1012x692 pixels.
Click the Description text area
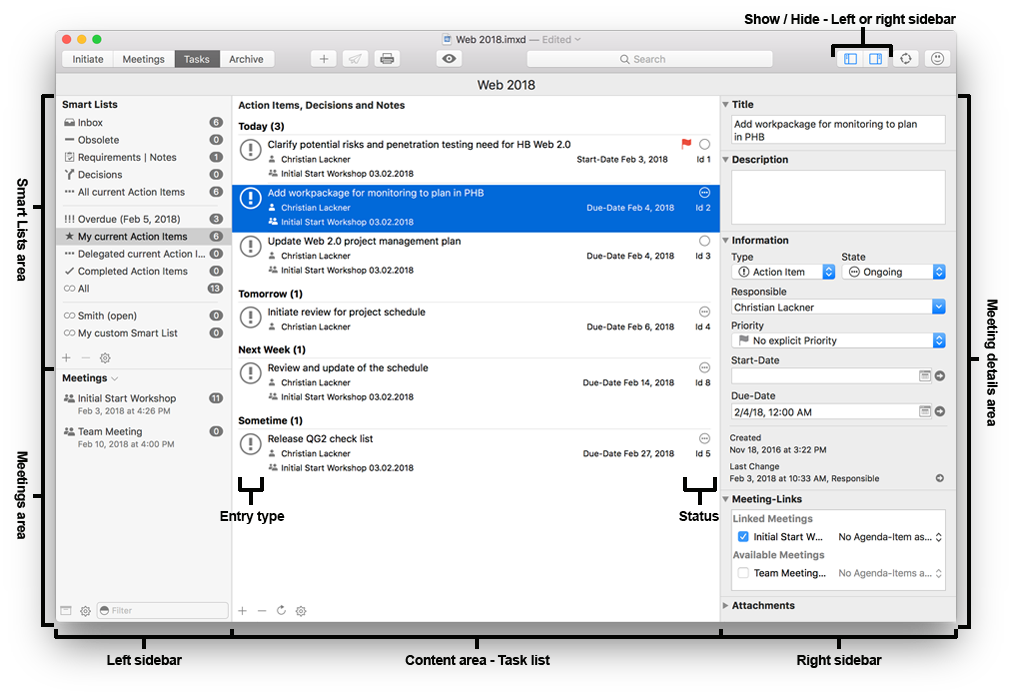click(838, 198)
